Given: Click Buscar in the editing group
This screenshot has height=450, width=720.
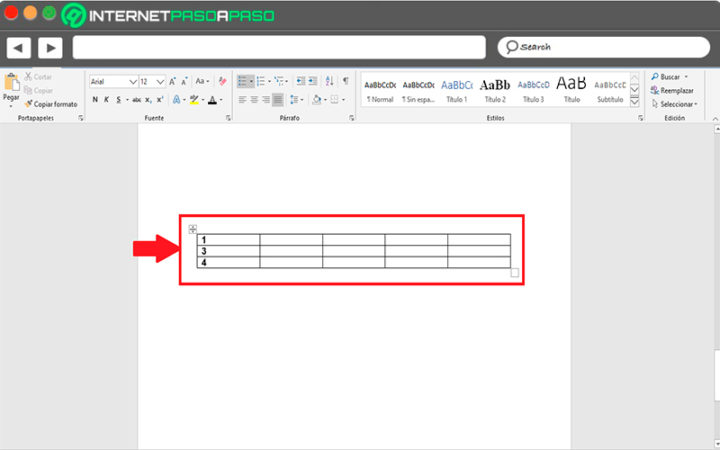Looking at the screenshot, I should click(669, 77).
